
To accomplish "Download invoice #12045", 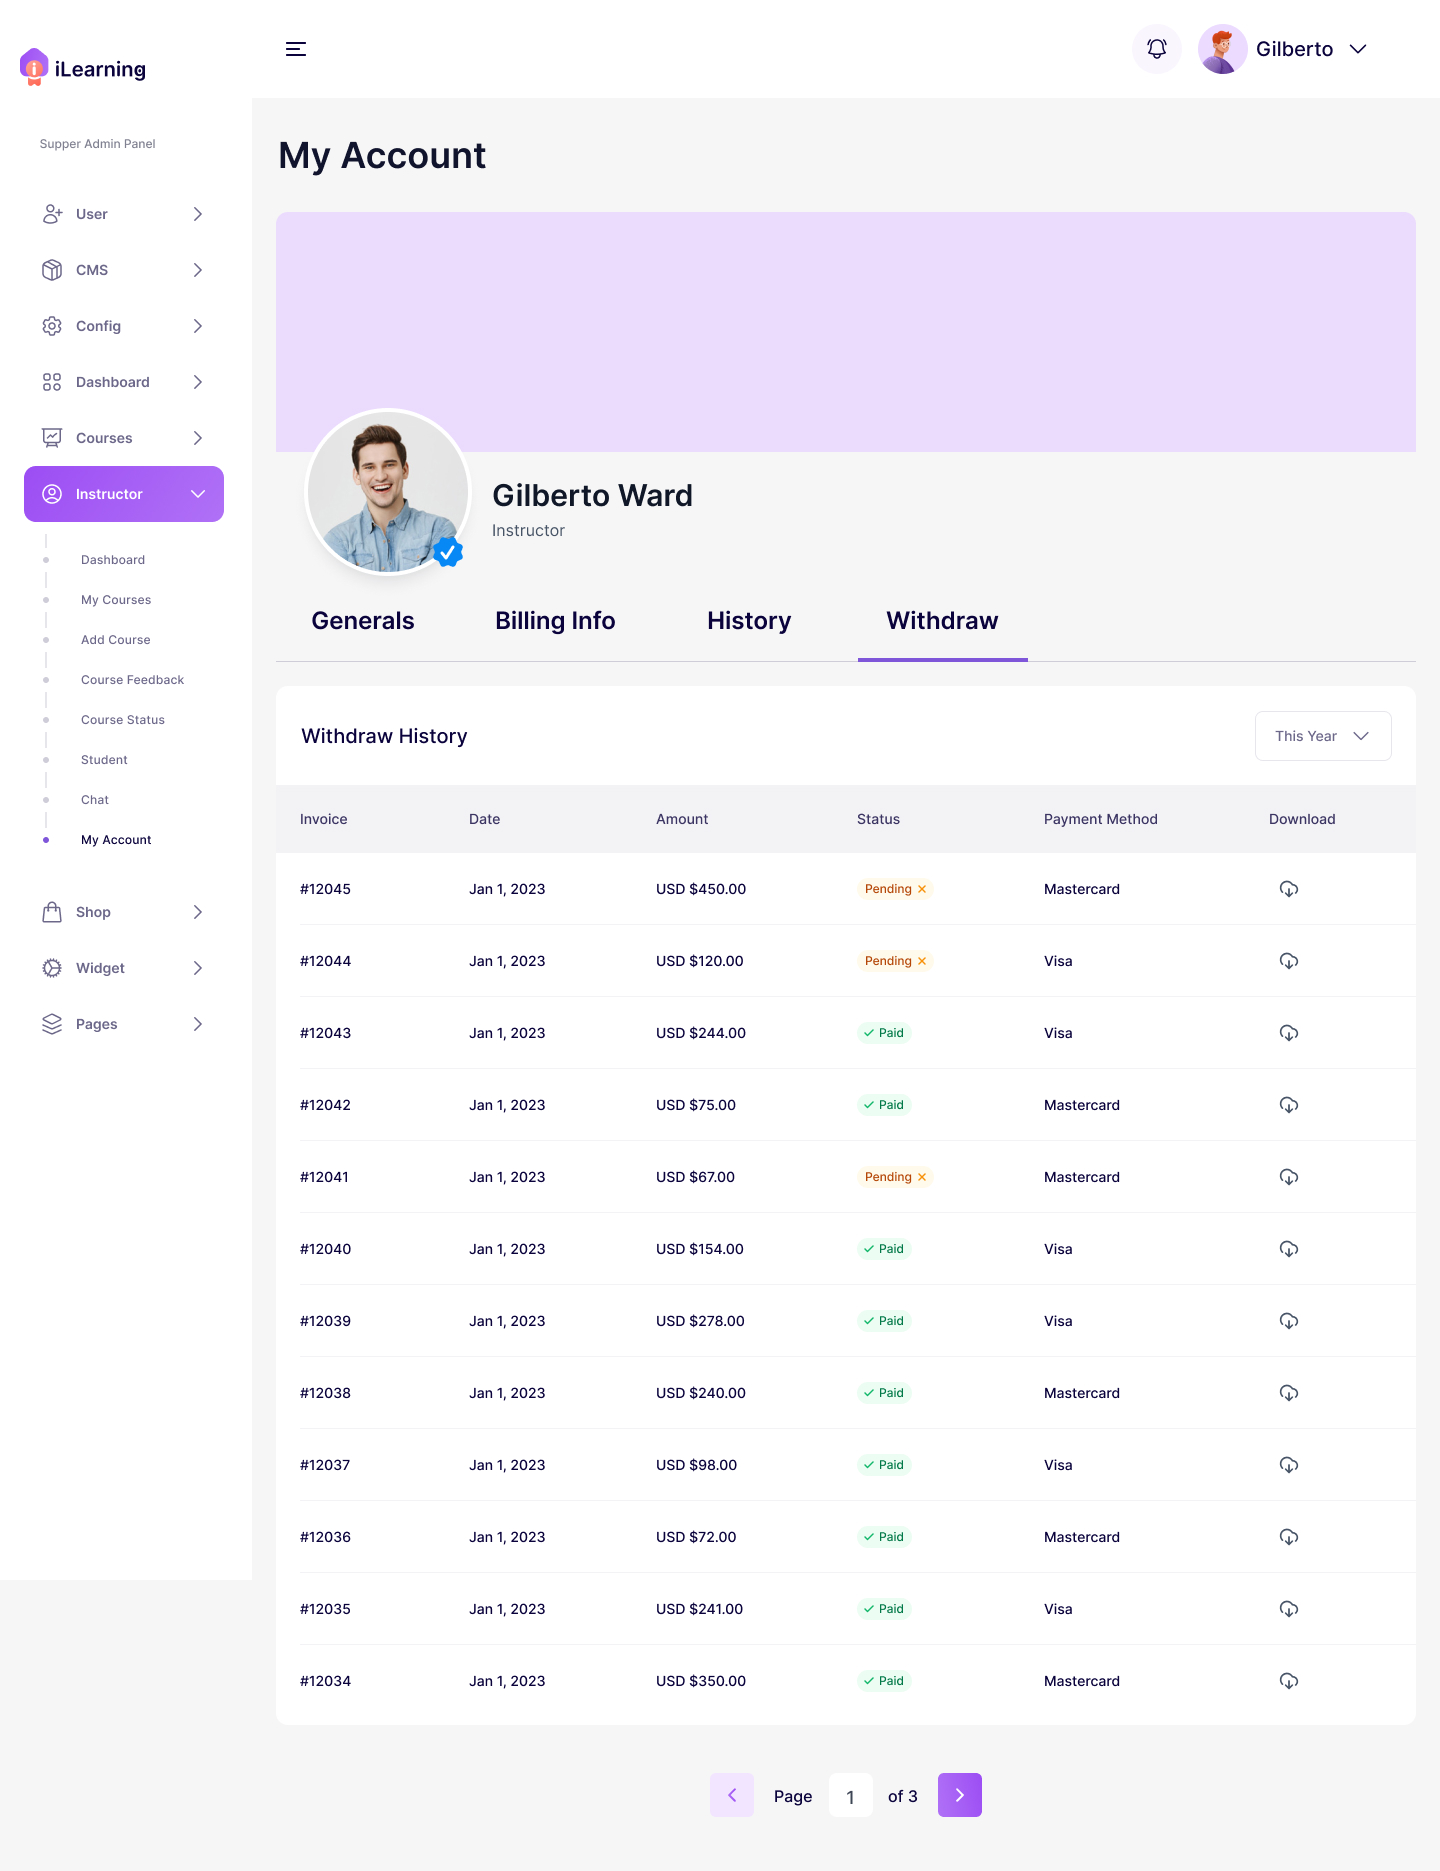I will pyautogui.click(x=1289, y=889).
